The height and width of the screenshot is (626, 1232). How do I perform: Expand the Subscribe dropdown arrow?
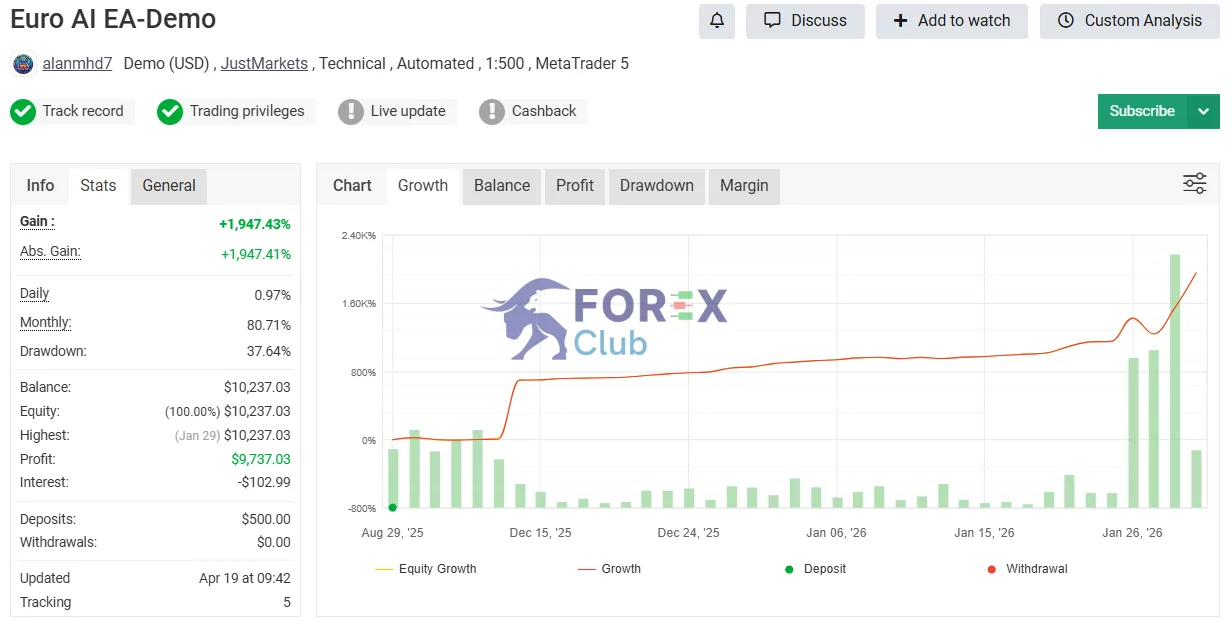click(1203, 111)
